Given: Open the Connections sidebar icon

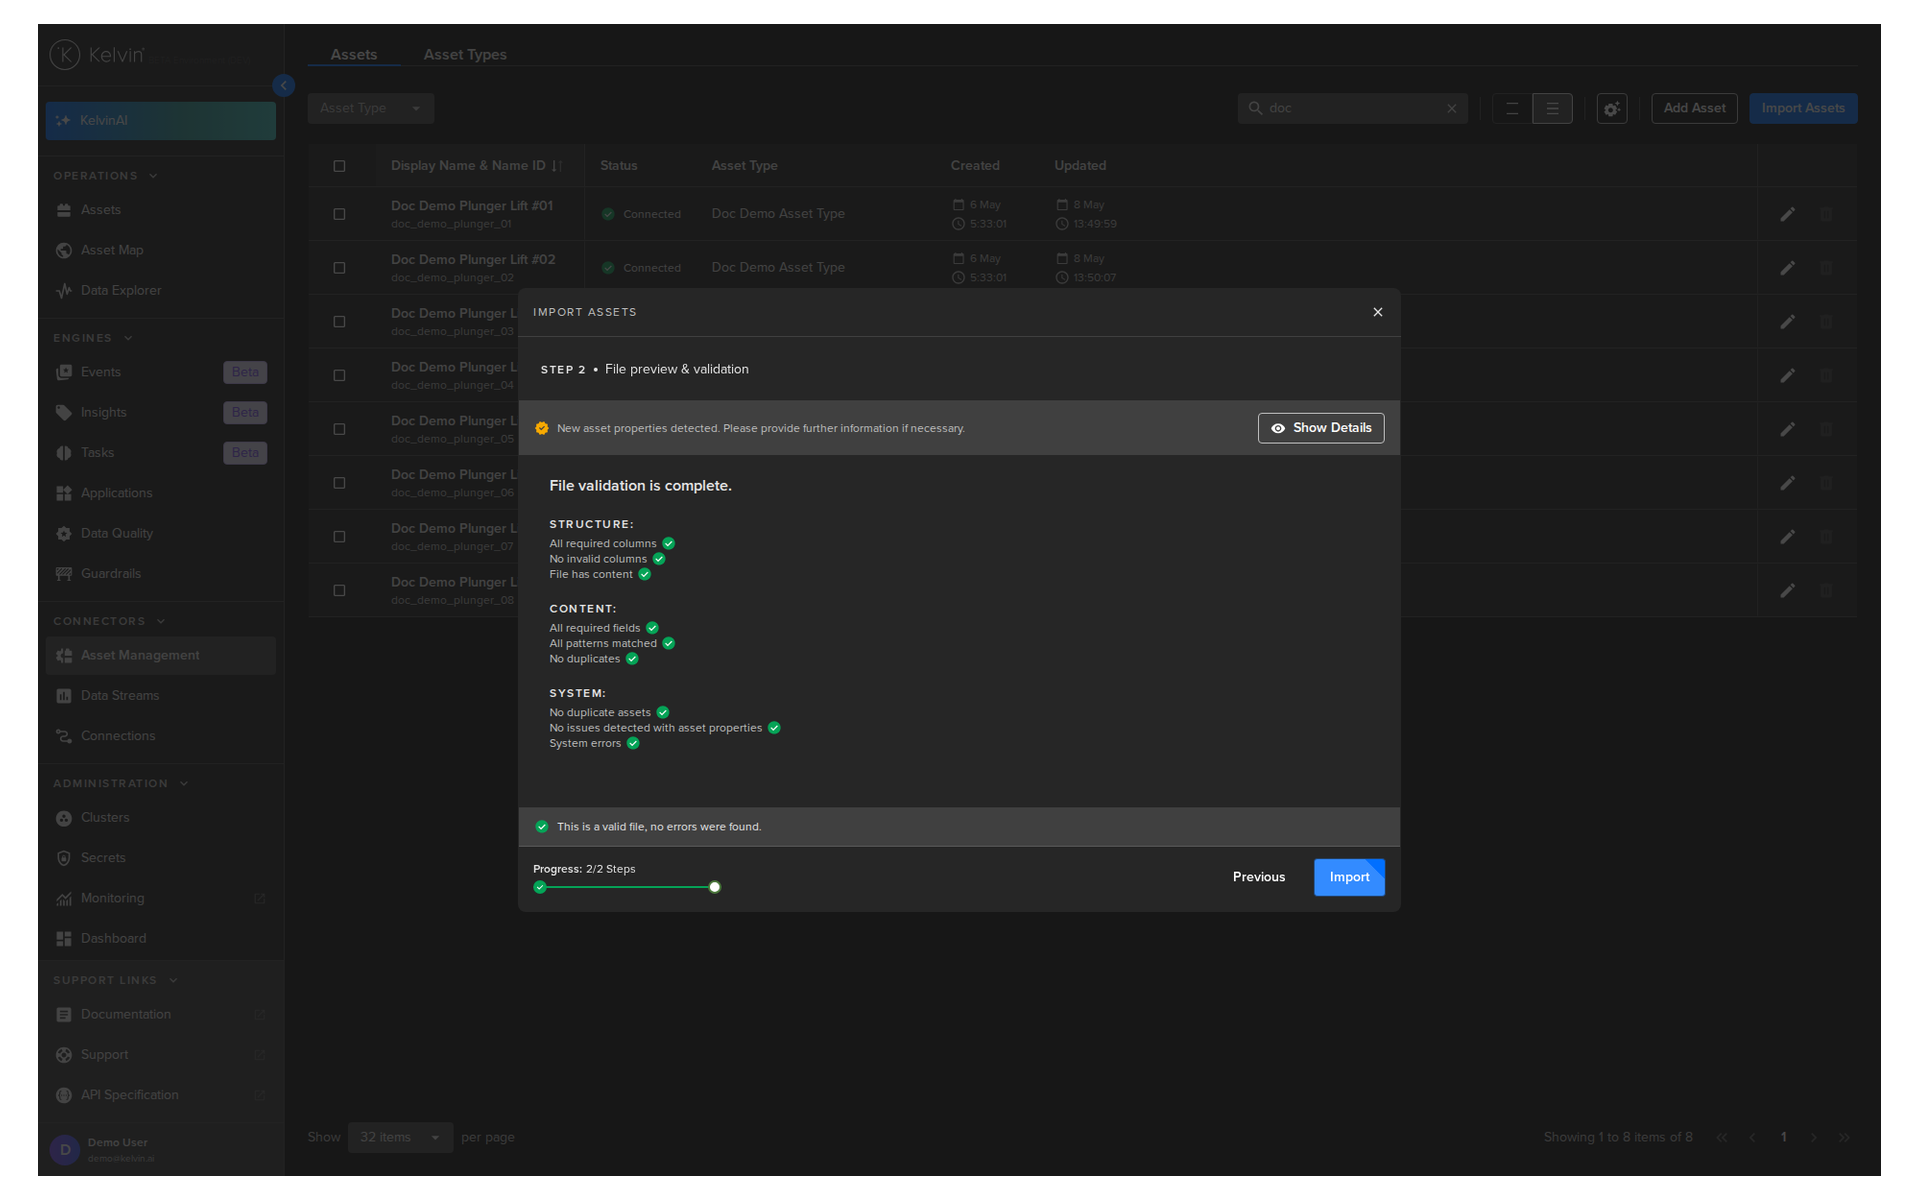Looking at the screenshot, I should point(64,736).
